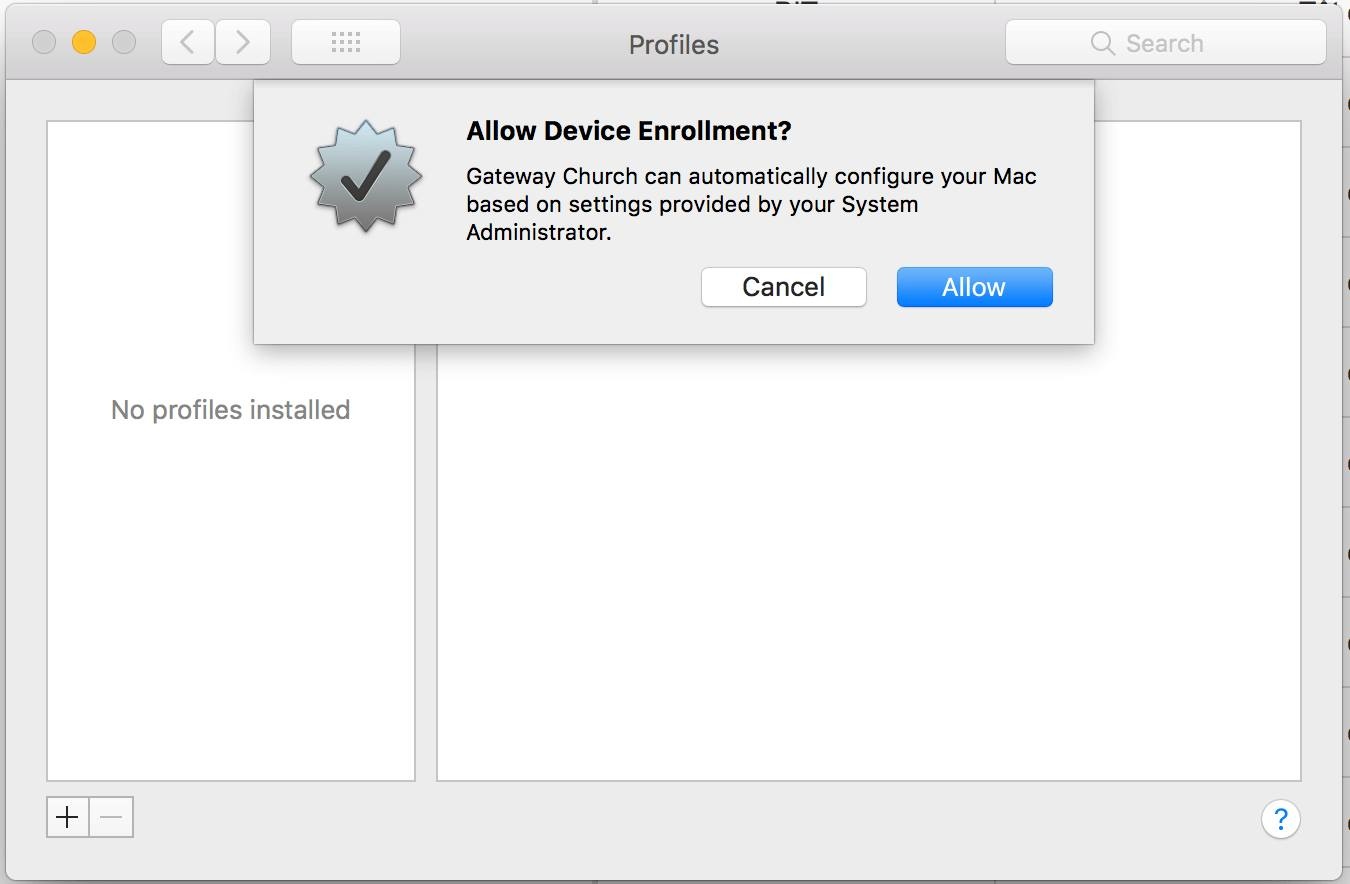The height and width of the screenshot is (884, 1350).
Task: Click the gray close window button
Action: click(x=44, y=42)
